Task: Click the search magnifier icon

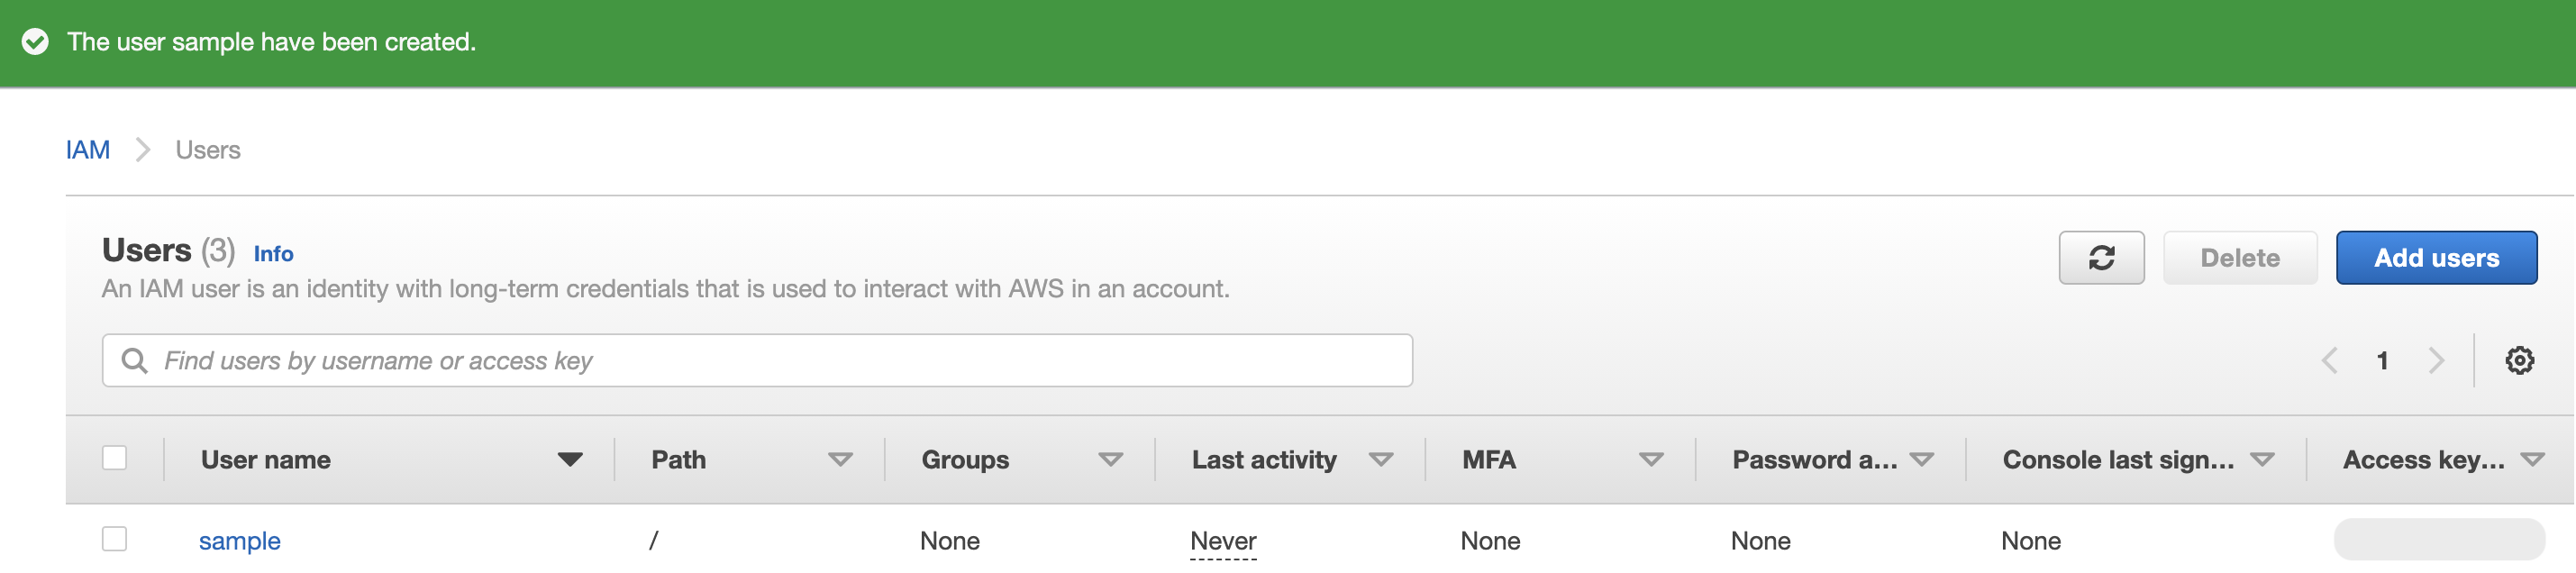Action: tap(134, 360)
